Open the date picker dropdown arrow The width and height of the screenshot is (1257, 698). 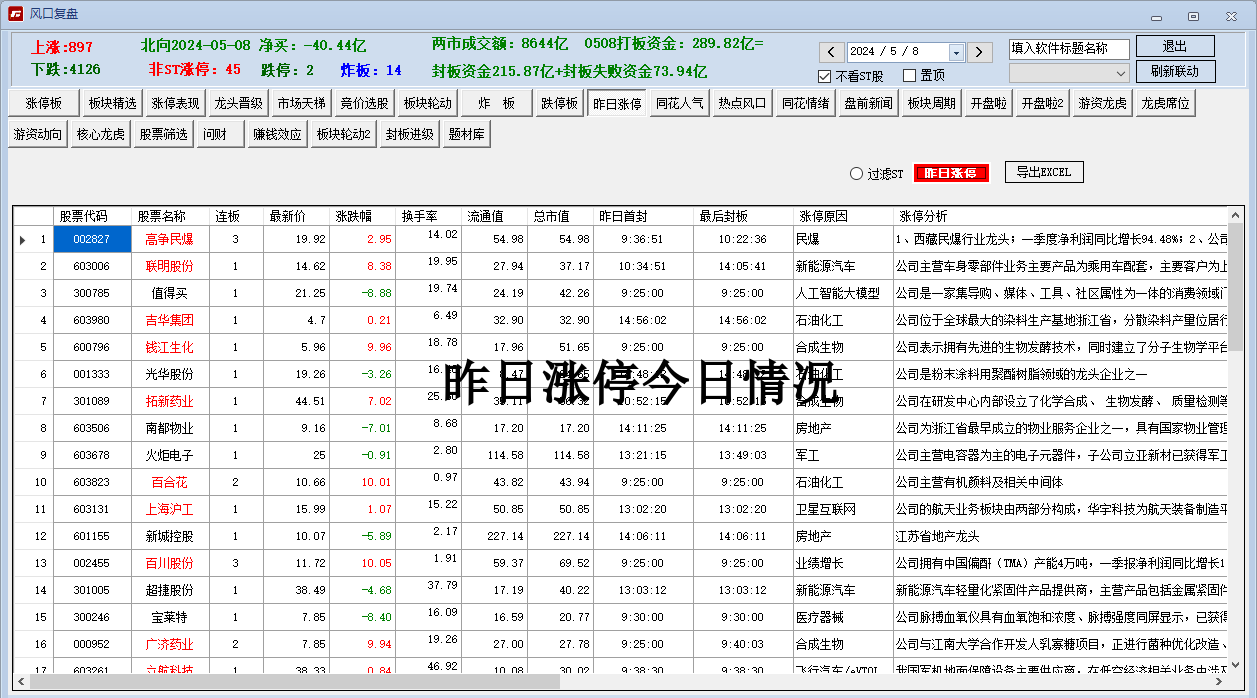click(x=956, y=52)
